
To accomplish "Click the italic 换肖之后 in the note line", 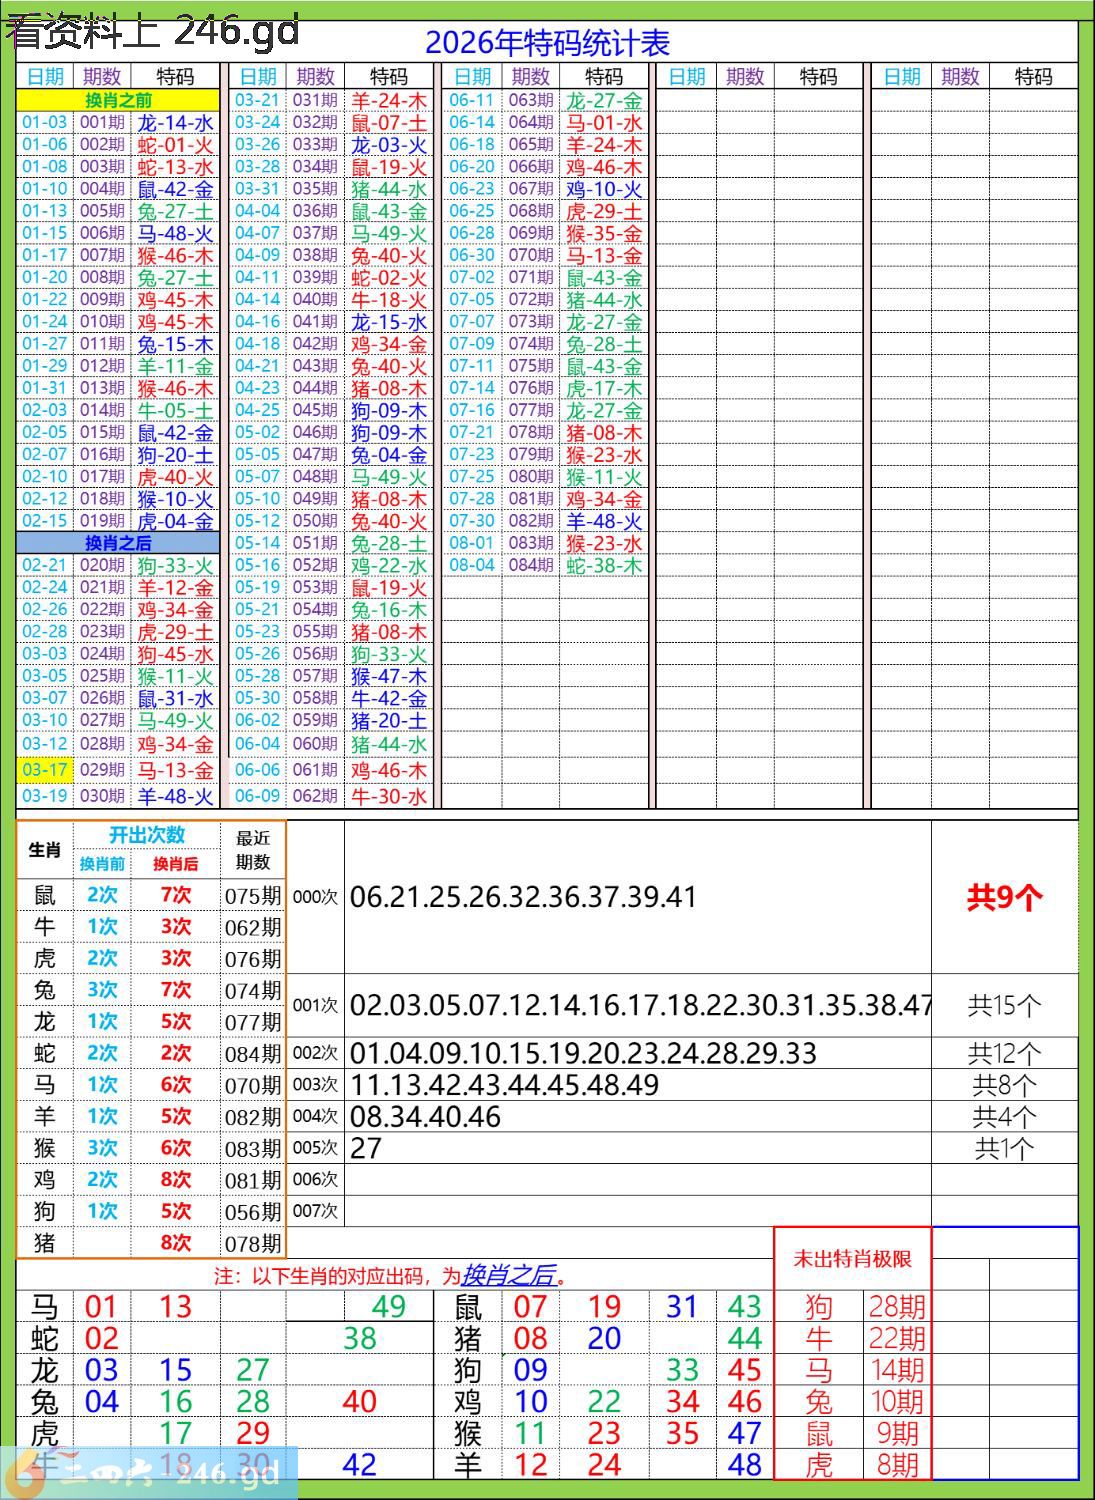I will (509, 1275).
